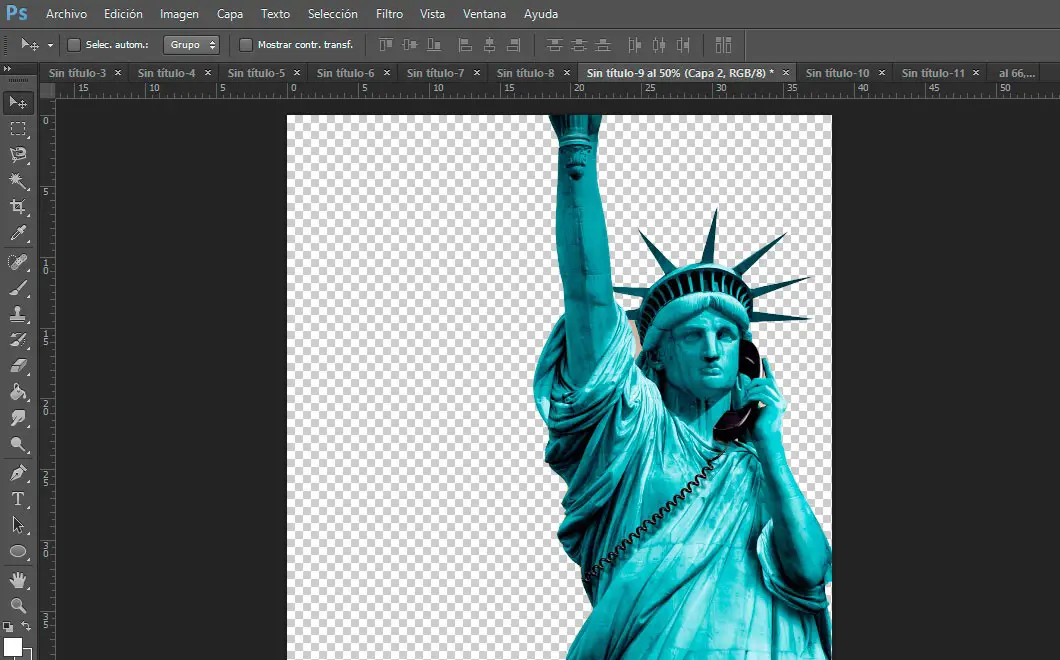Select the Magic Wand tool
Image resolution: width=1060 pixels, height=660 pixels.
(x=18, y=181)
